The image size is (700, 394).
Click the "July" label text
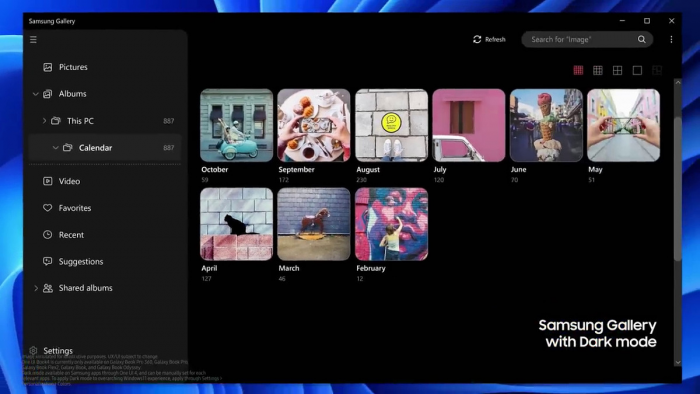point(440,170)
